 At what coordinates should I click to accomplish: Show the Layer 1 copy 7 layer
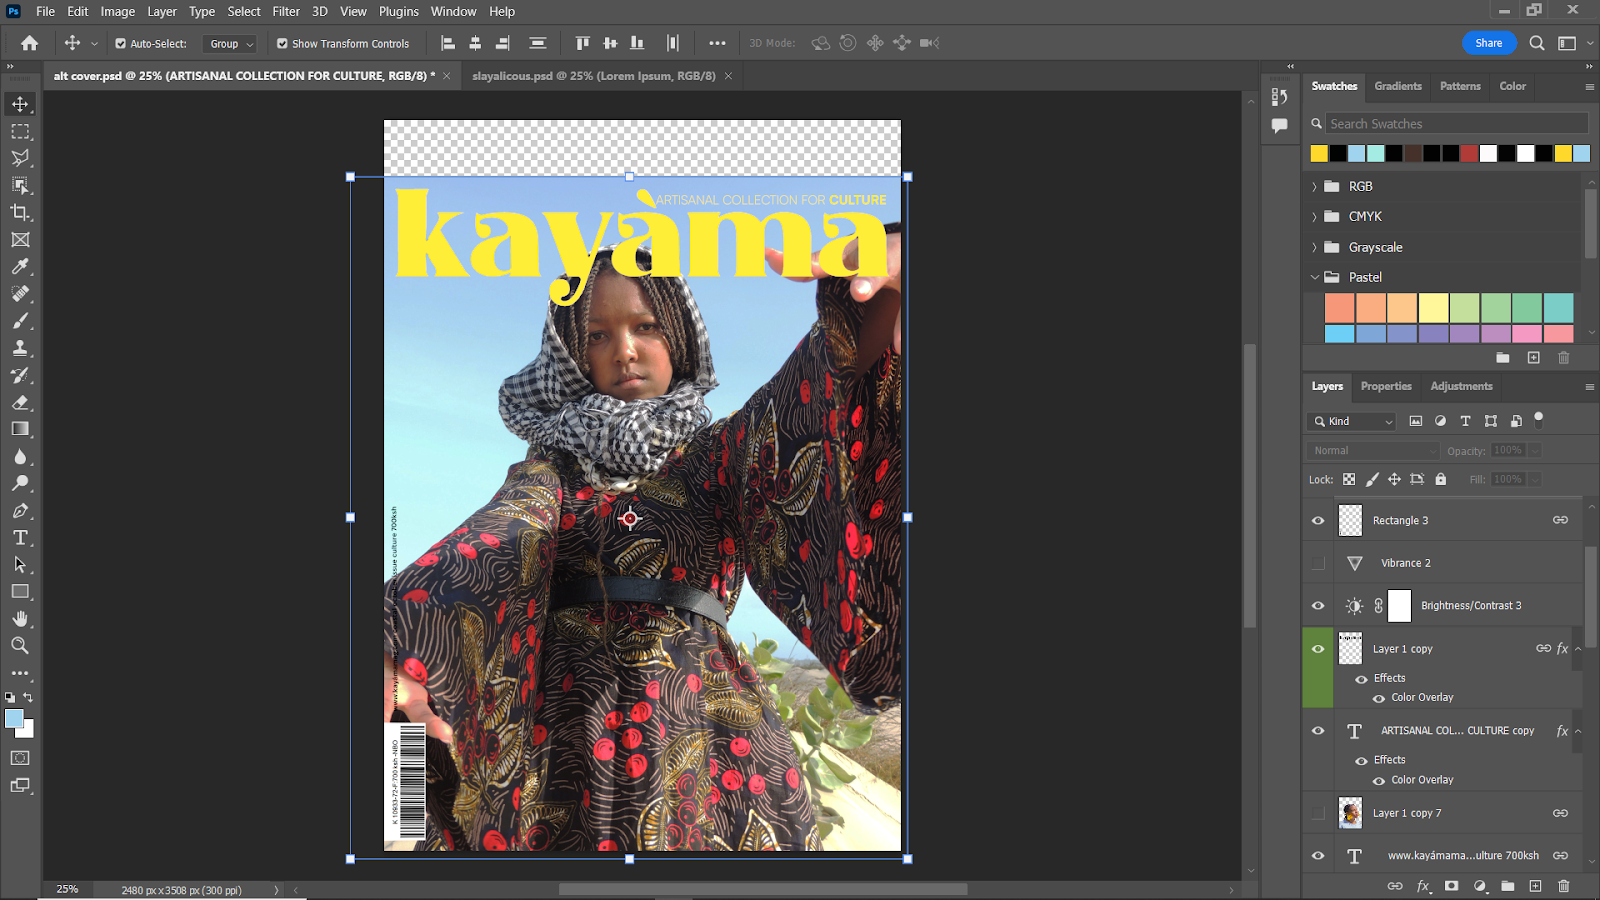point(1318,813)
